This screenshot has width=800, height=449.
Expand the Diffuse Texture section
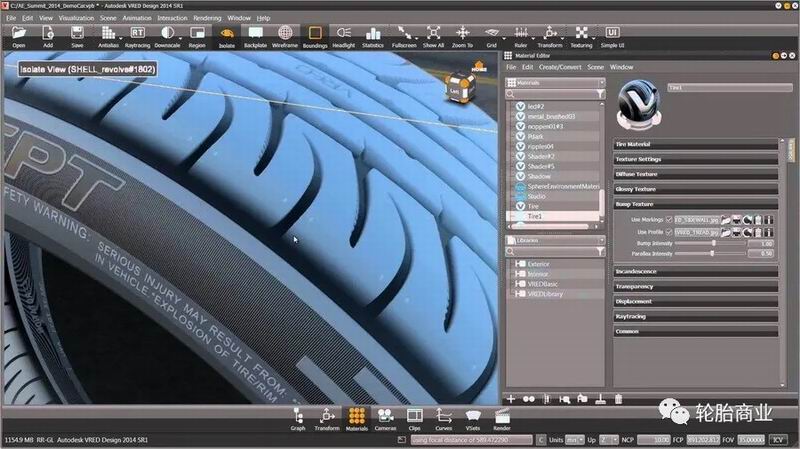[x=636, y=174]
